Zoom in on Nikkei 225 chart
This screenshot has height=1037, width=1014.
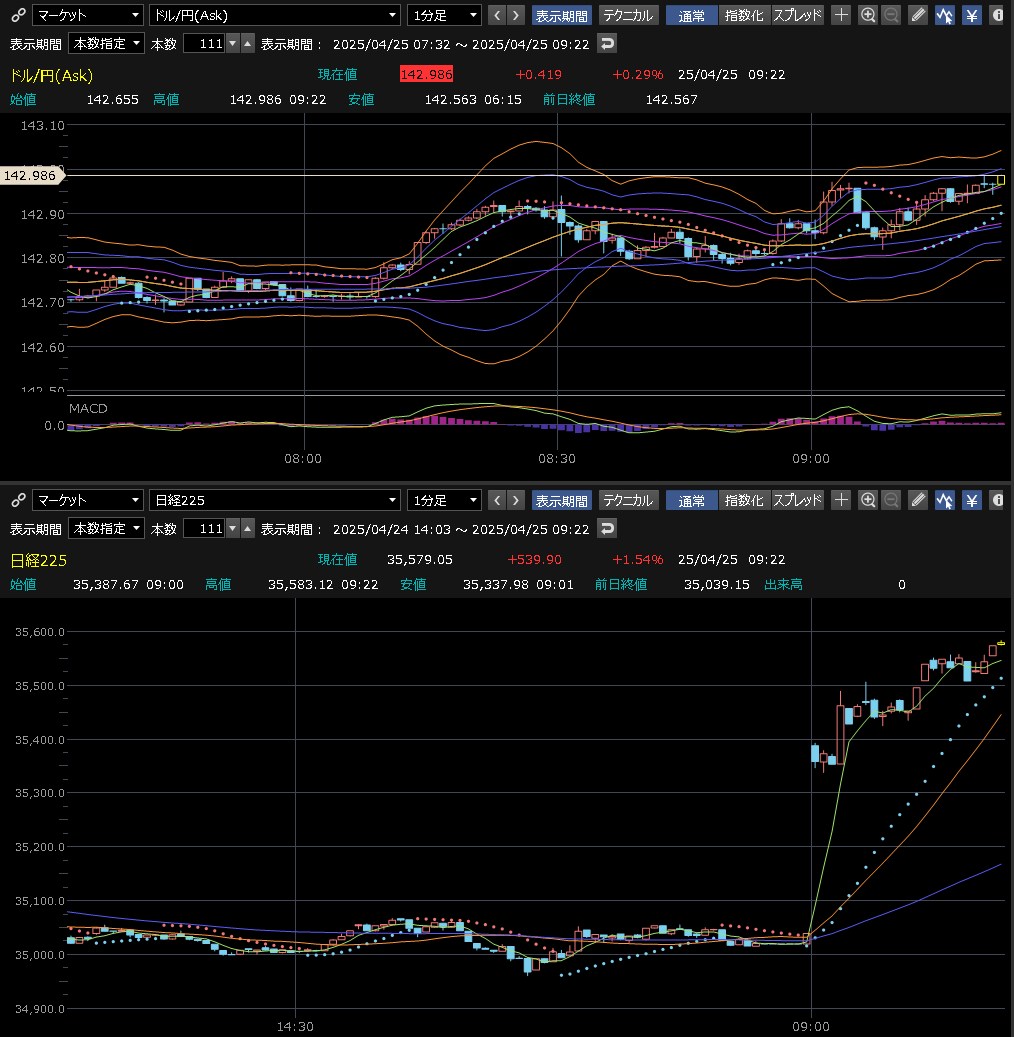coord(868,500)
